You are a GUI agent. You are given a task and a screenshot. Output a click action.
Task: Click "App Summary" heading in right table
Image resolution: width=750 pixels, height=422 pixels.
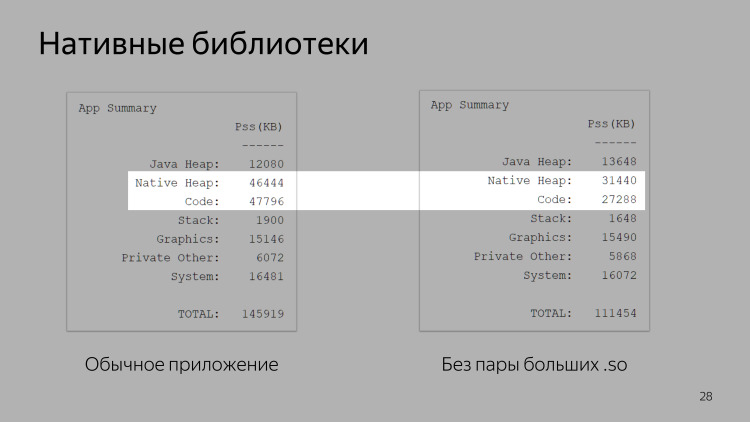(x=470, y=105)
